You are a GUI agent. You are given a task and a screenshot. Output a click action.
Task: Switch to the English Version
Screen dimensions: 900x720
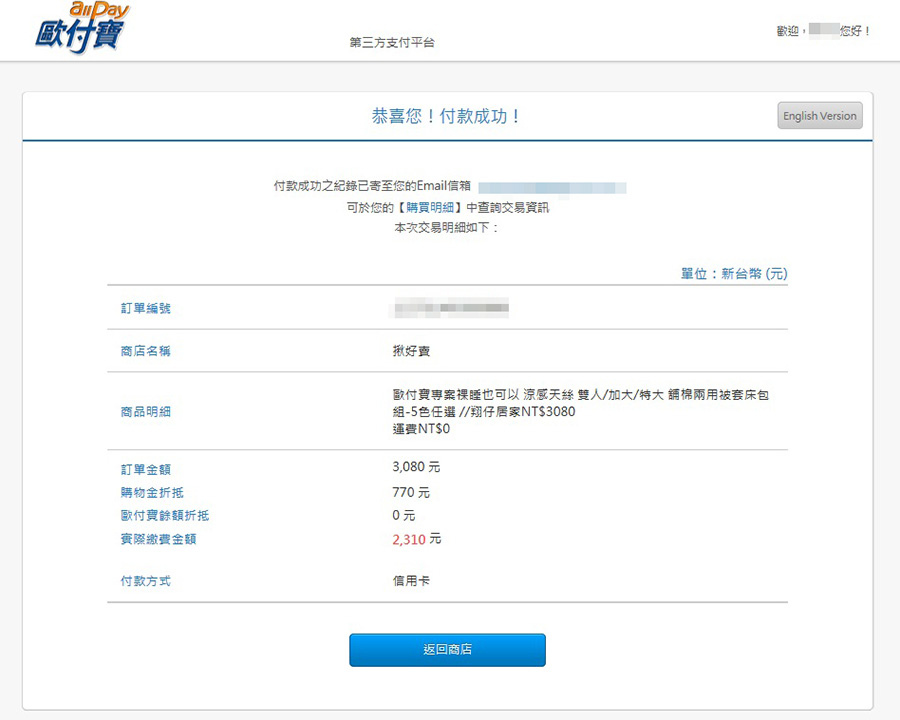point(820,115)
